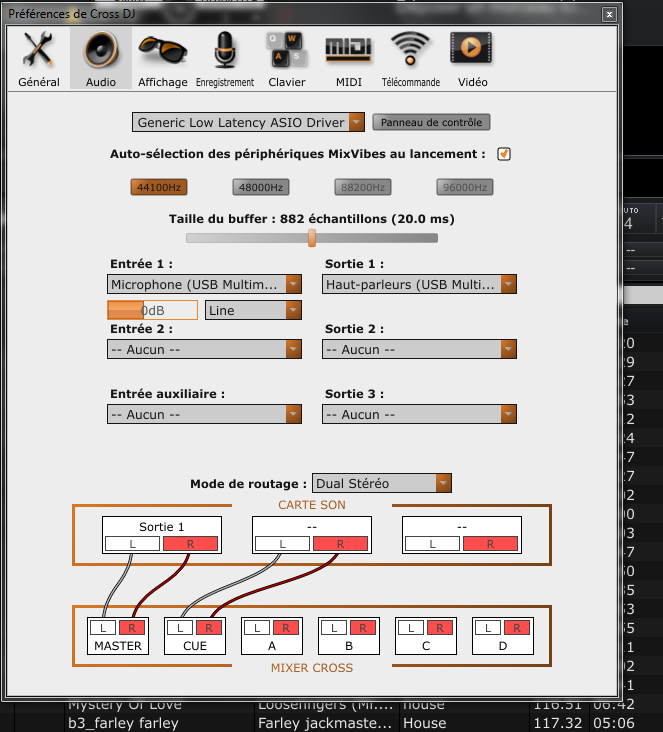Select 44100Hz sample rate

click(159, 187)
